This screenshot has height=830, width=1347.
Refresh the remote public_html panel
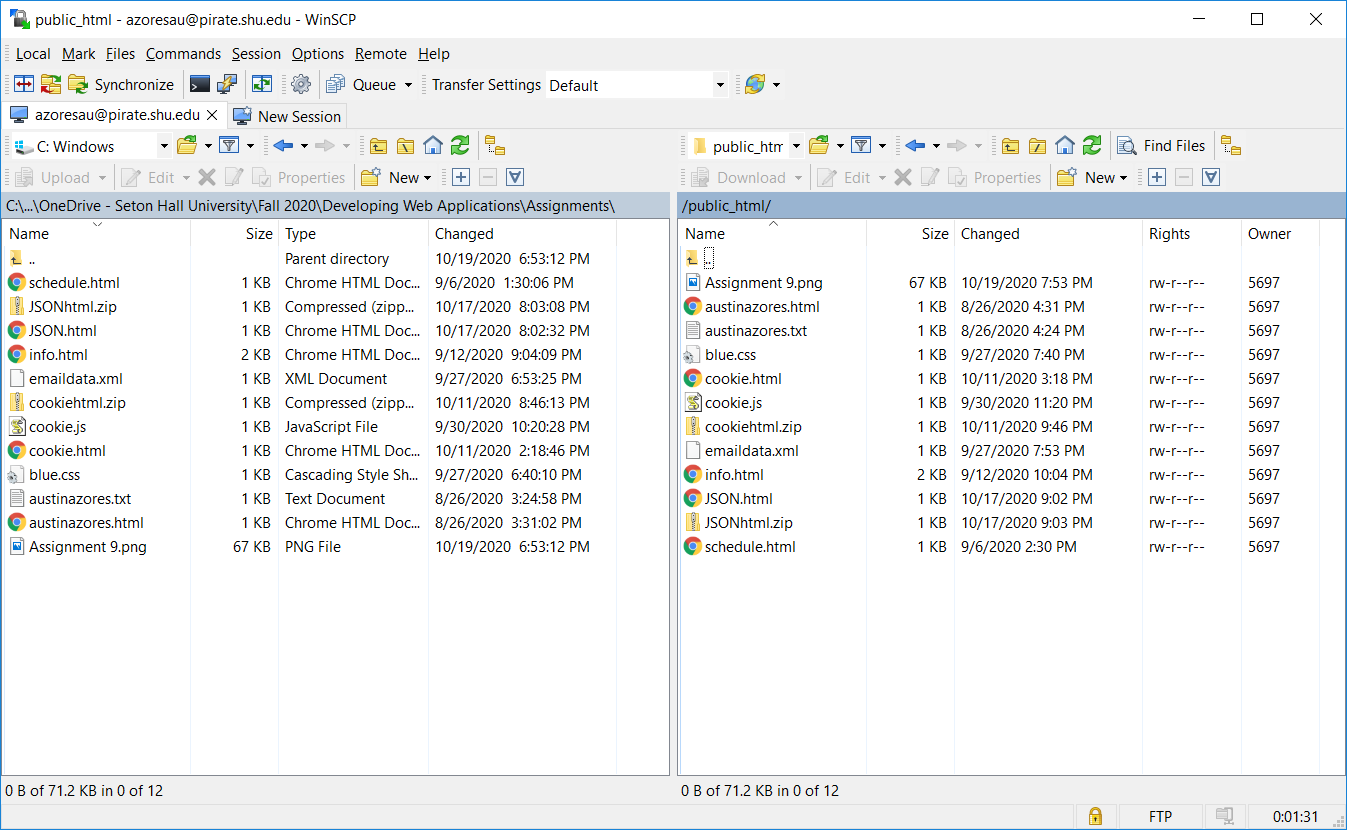[x=1092, y=146]
